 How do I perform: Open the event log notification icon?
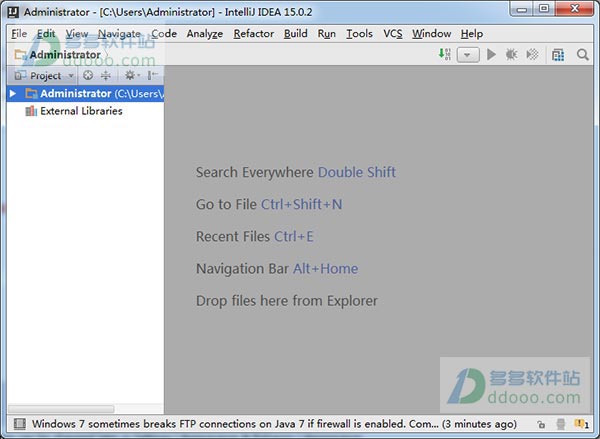pyautogui.click(x=581, y=424)
